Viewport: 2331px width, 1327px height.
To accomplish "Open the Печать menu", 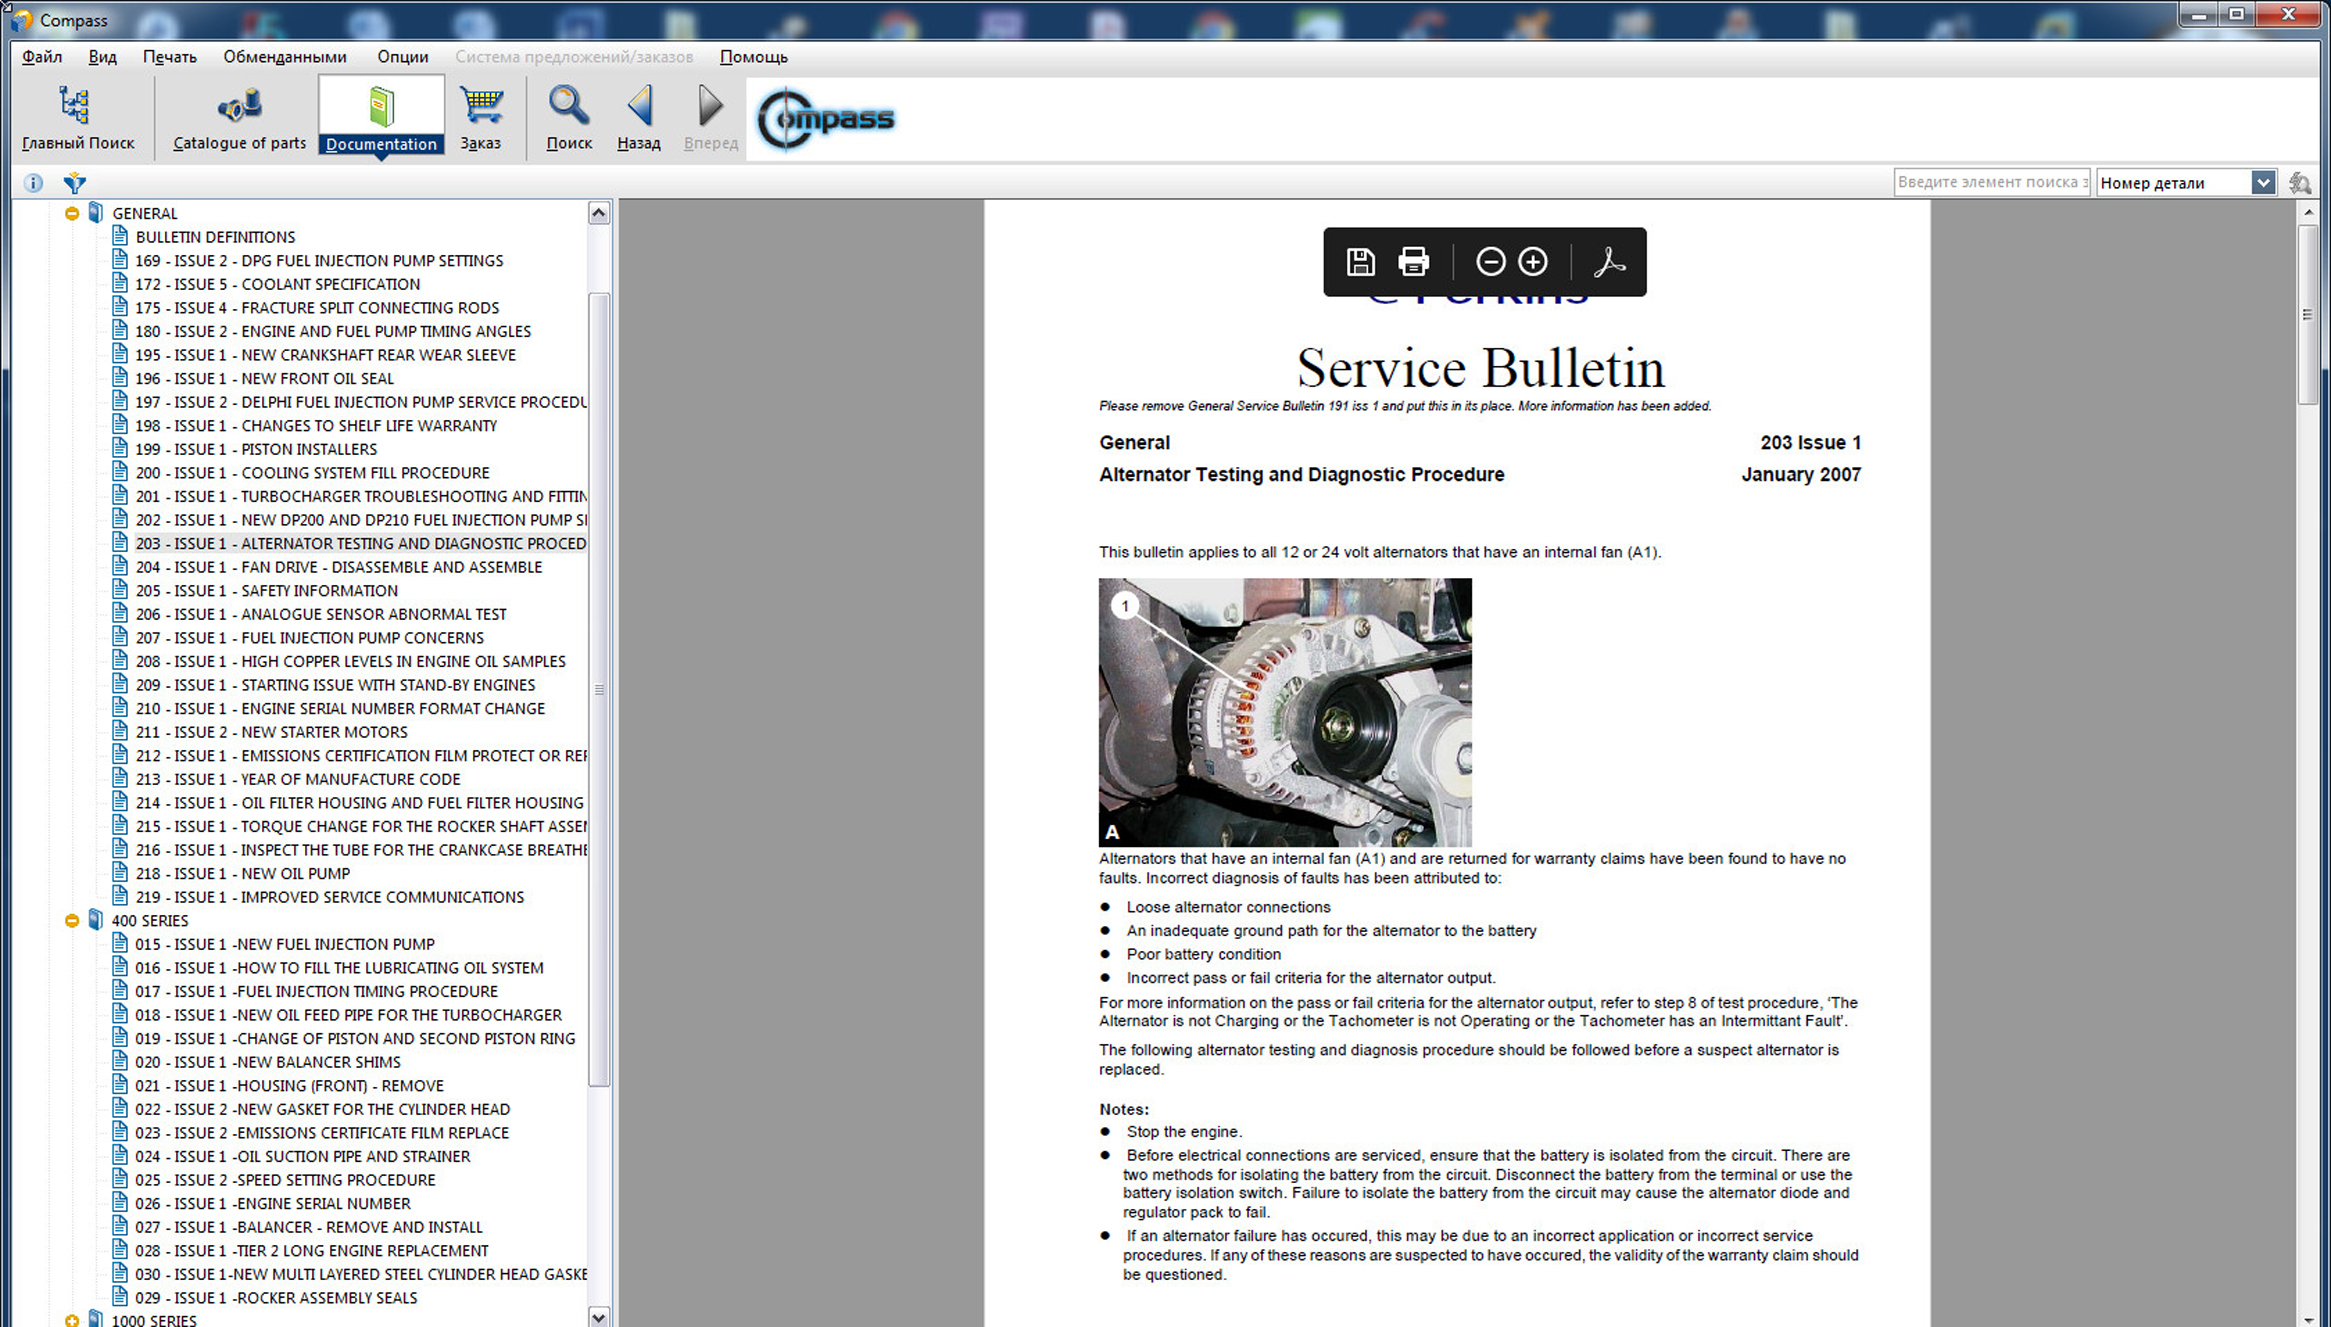I will click(169, 57).
